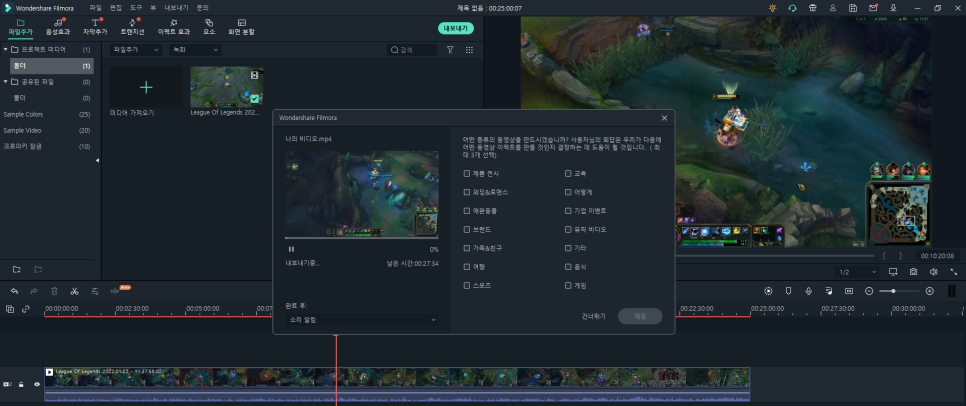The width and height of the screenshot is (966, 406).
Task: Click the render preview icon
Action: (x=768, y=291)
